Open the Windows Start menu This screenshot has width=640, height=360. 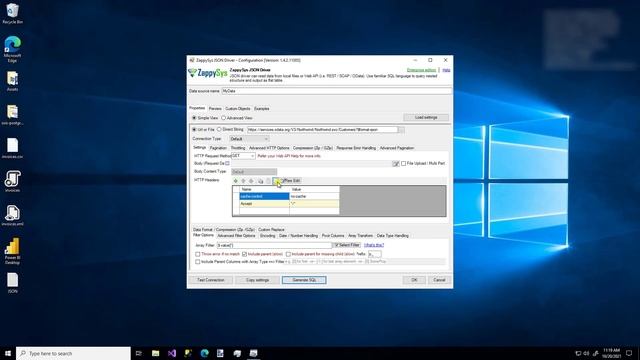(x=8, y=353)
